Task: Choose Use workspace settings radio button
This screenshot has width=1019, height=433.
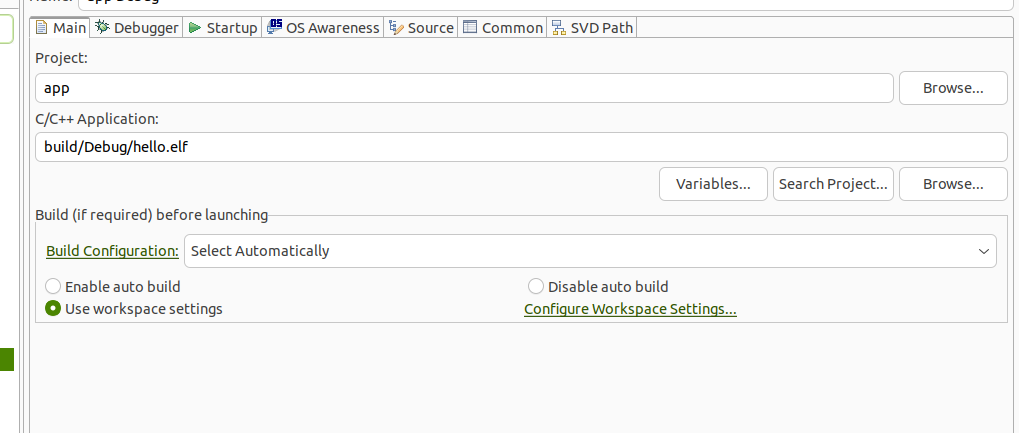Action: coord(54,309)
